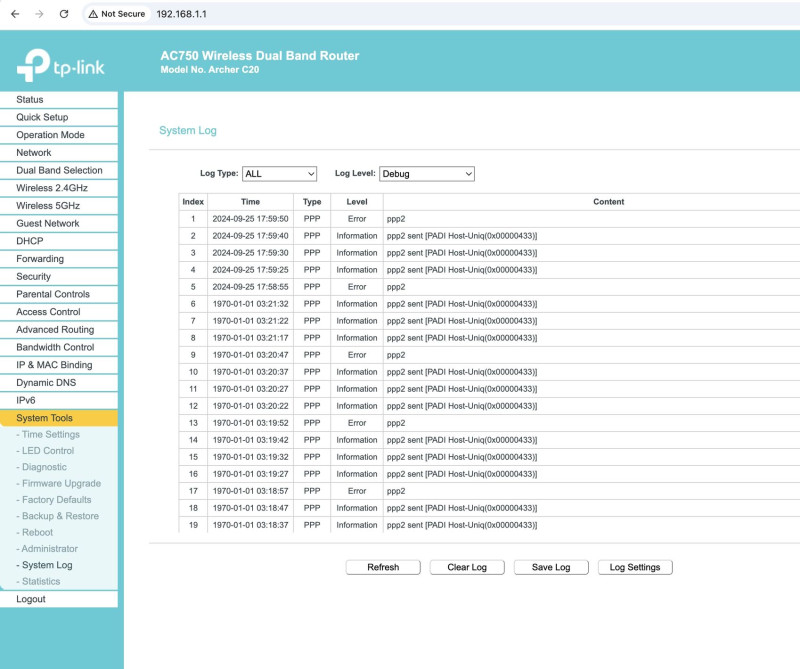Viewport: 800px width, 669px height.
Task: Click the Error level in row 17
Action: (357, 491)
